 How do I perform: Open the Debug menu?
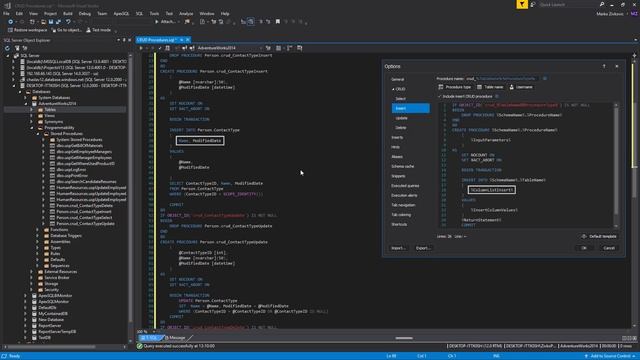tap(85, 13)
